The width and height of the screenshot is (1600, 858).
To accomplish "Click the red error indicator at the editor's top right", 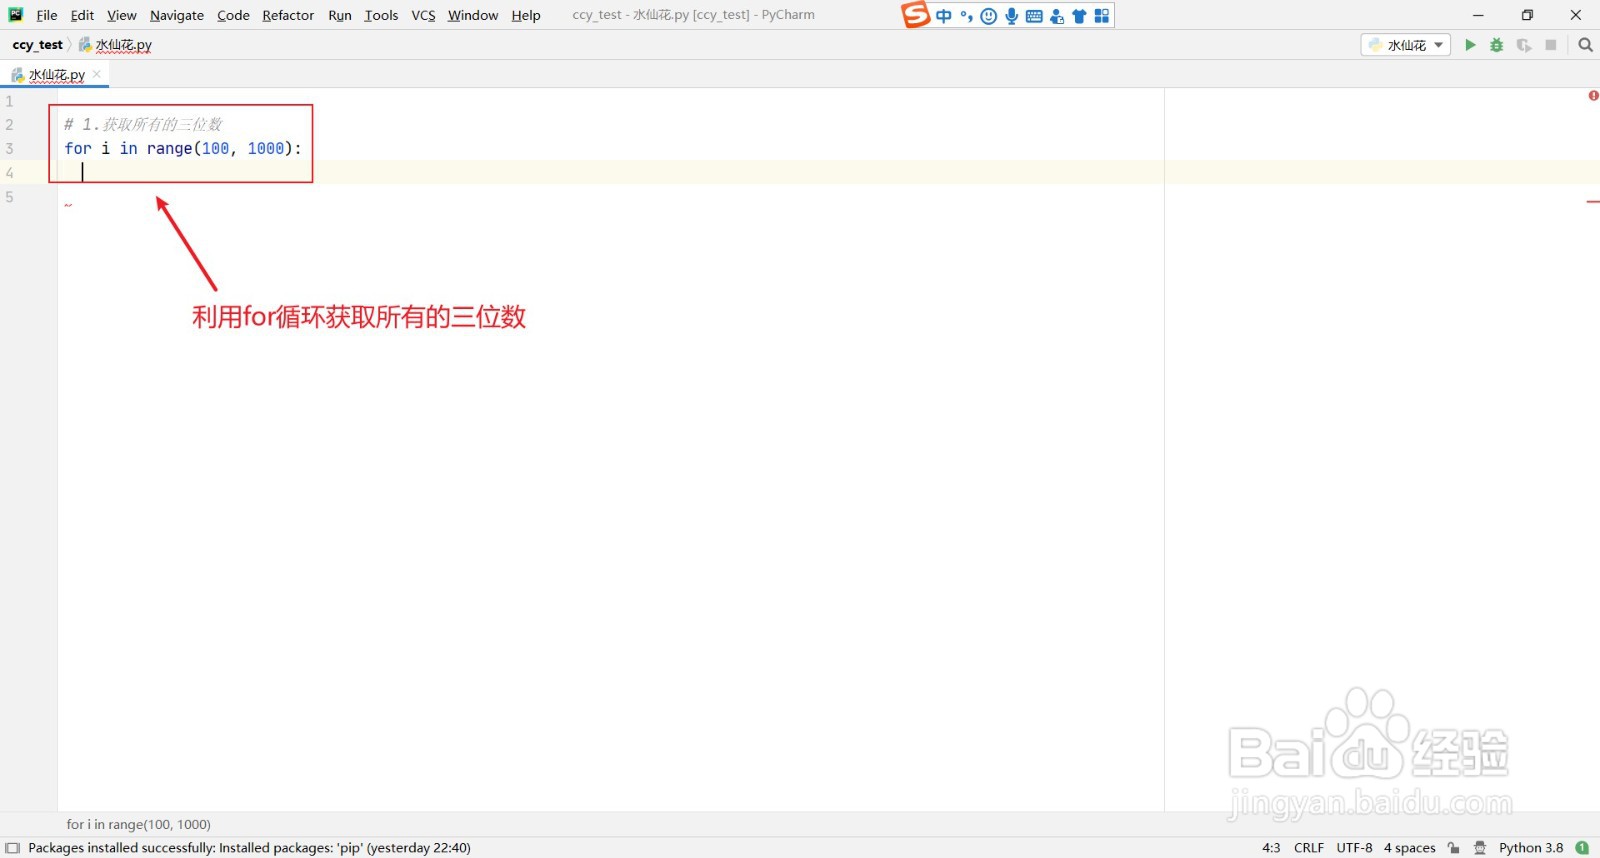I will [1593, 96].
